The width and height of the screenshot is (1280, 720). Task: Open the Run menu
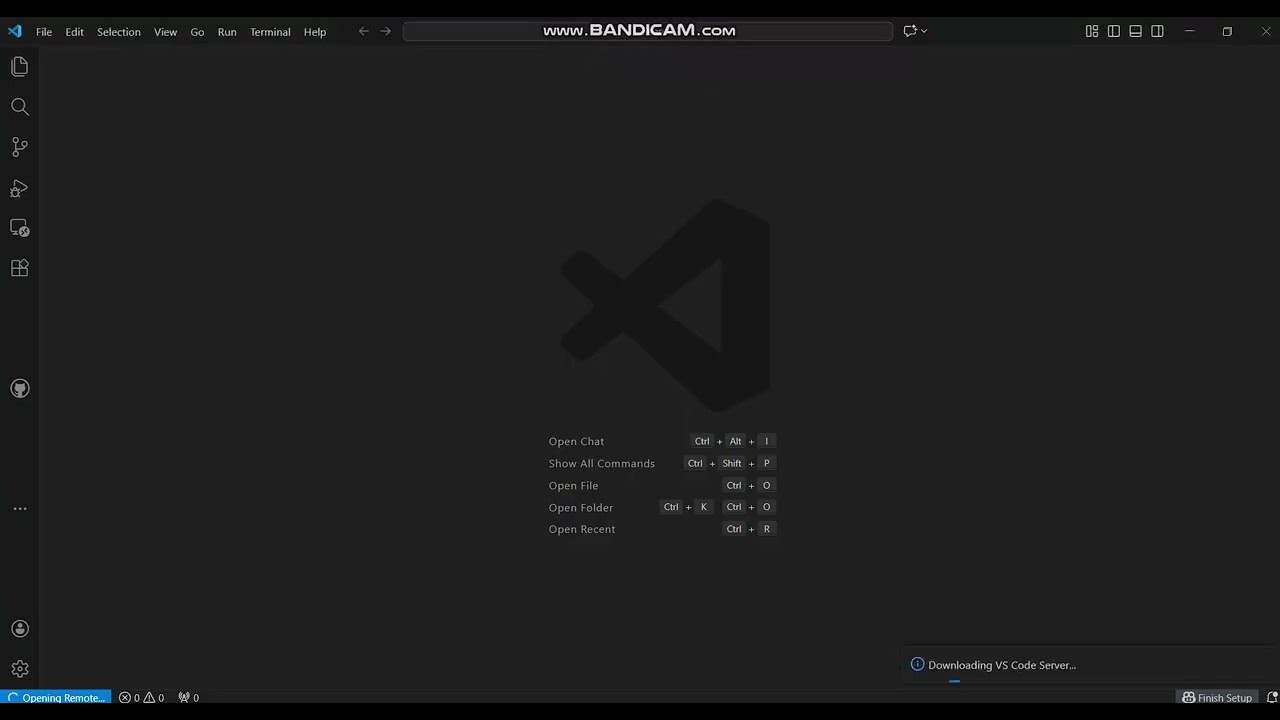click(227, 32)
